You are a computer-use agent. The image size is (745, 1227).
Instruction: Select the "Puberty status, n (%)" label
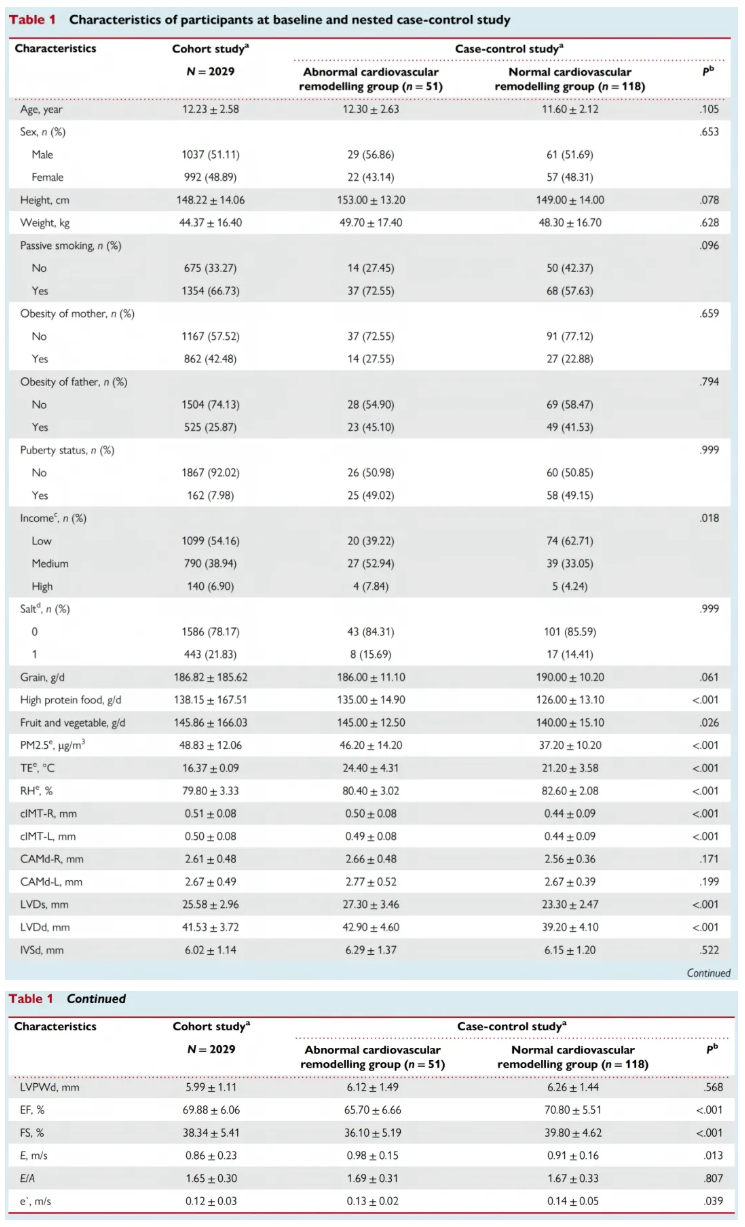68,450
